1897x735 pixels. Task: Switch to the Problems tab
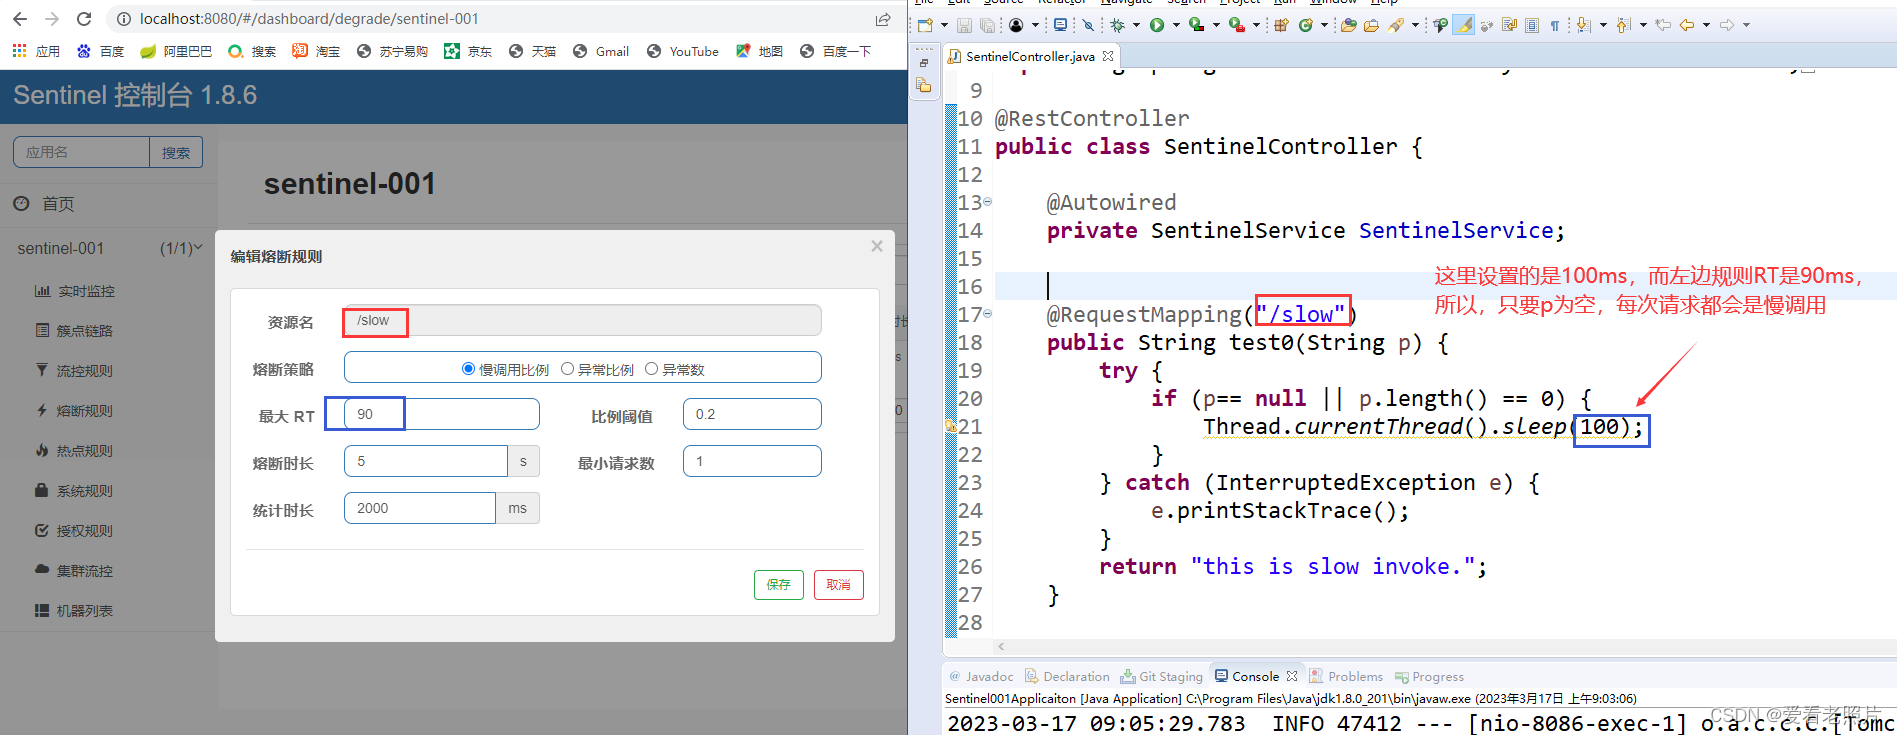1346,677
